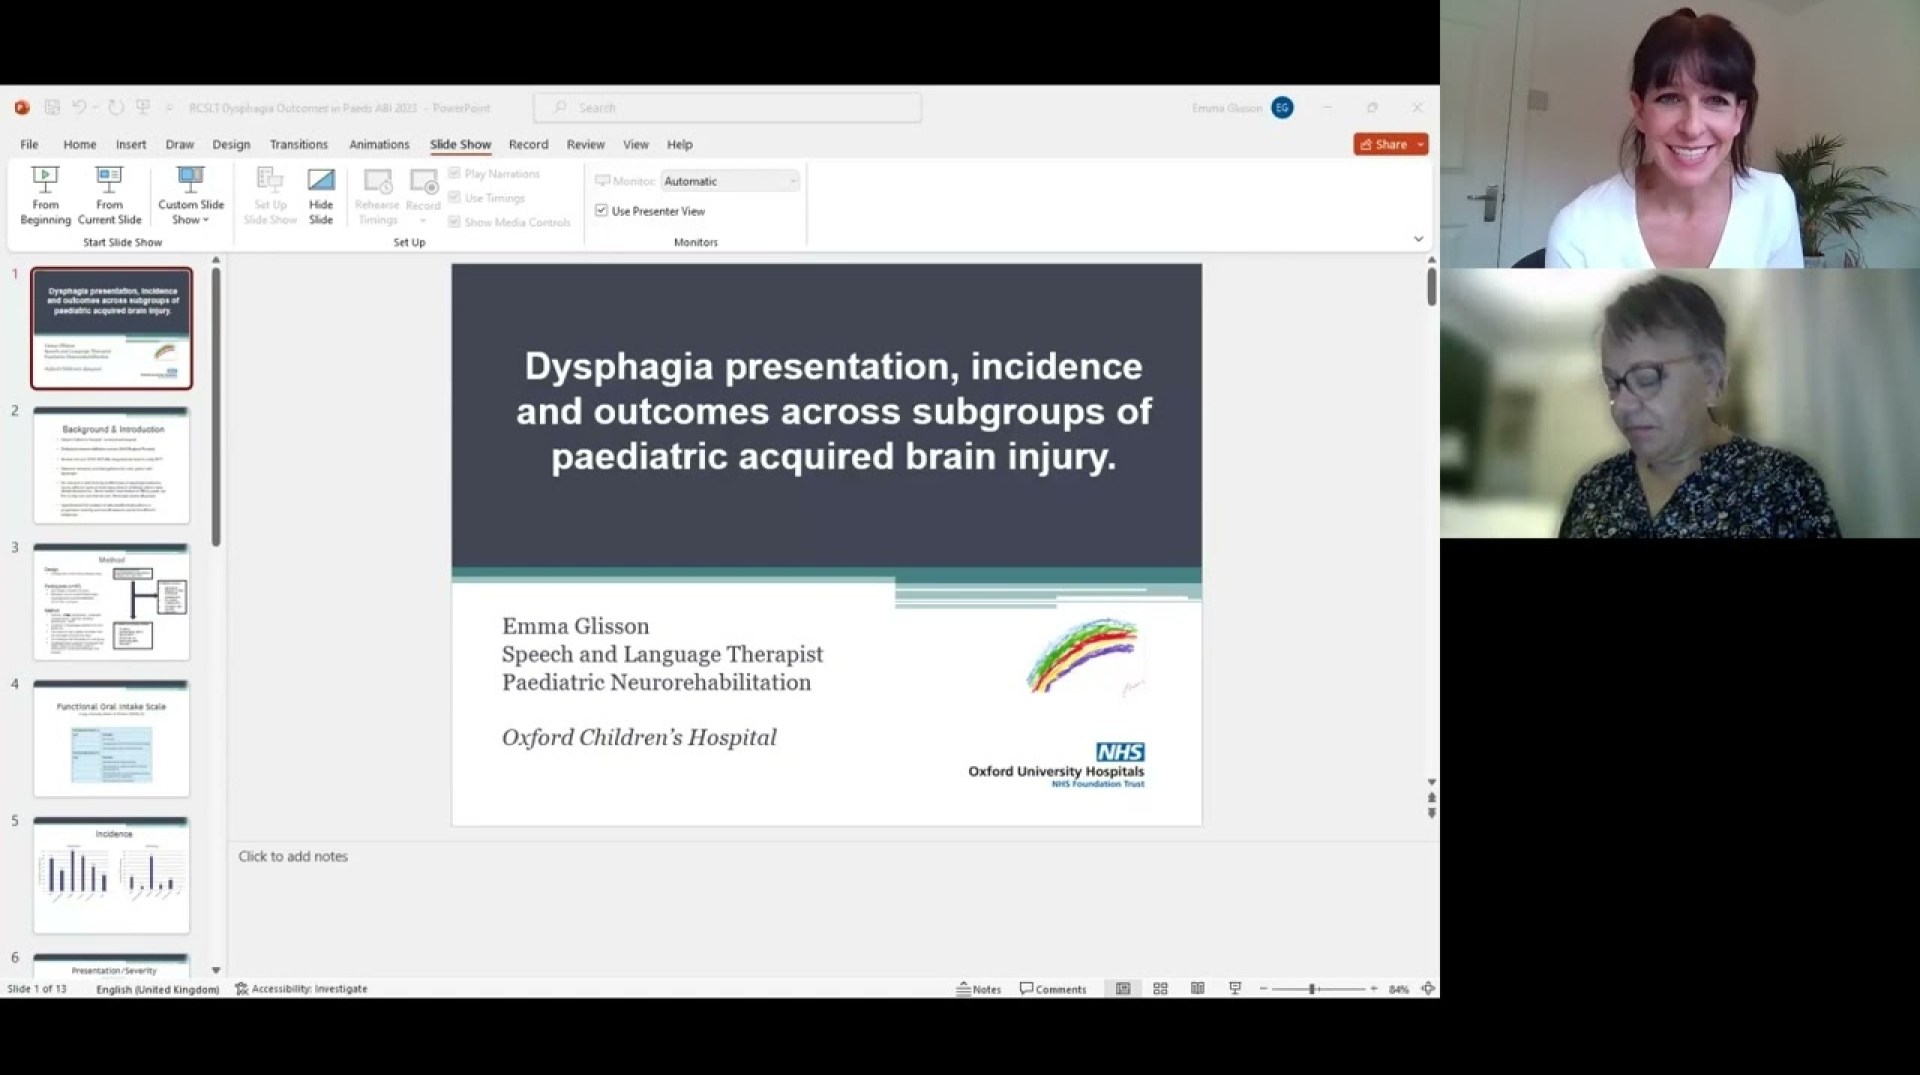
Task: Toggle Use Timings checkbox
Action: pyautogui.click(x=487, y=198)
